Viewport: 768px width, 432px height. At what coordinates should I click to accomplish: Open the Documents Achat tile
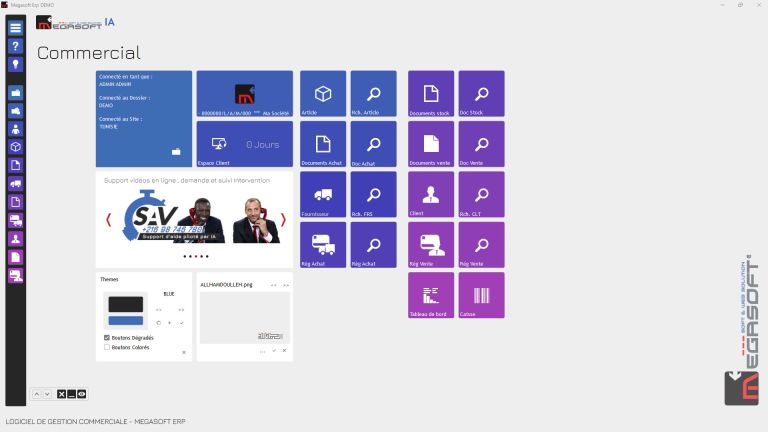[x=323, y=144]
